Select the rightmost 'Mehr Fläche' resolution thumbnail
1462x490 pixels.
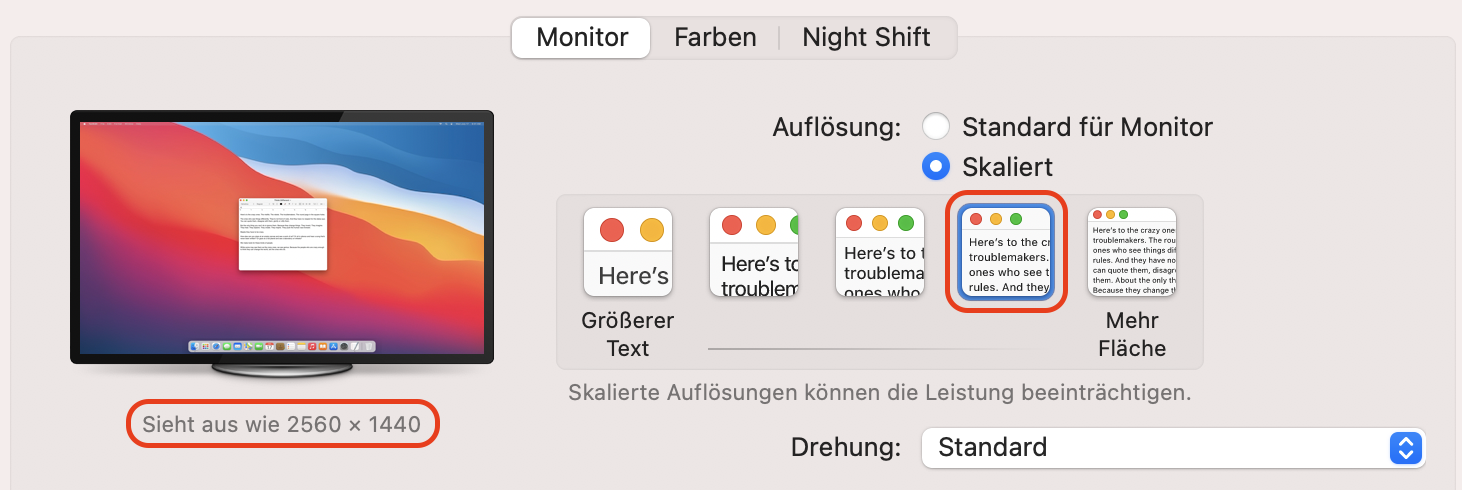[1132, 252]
